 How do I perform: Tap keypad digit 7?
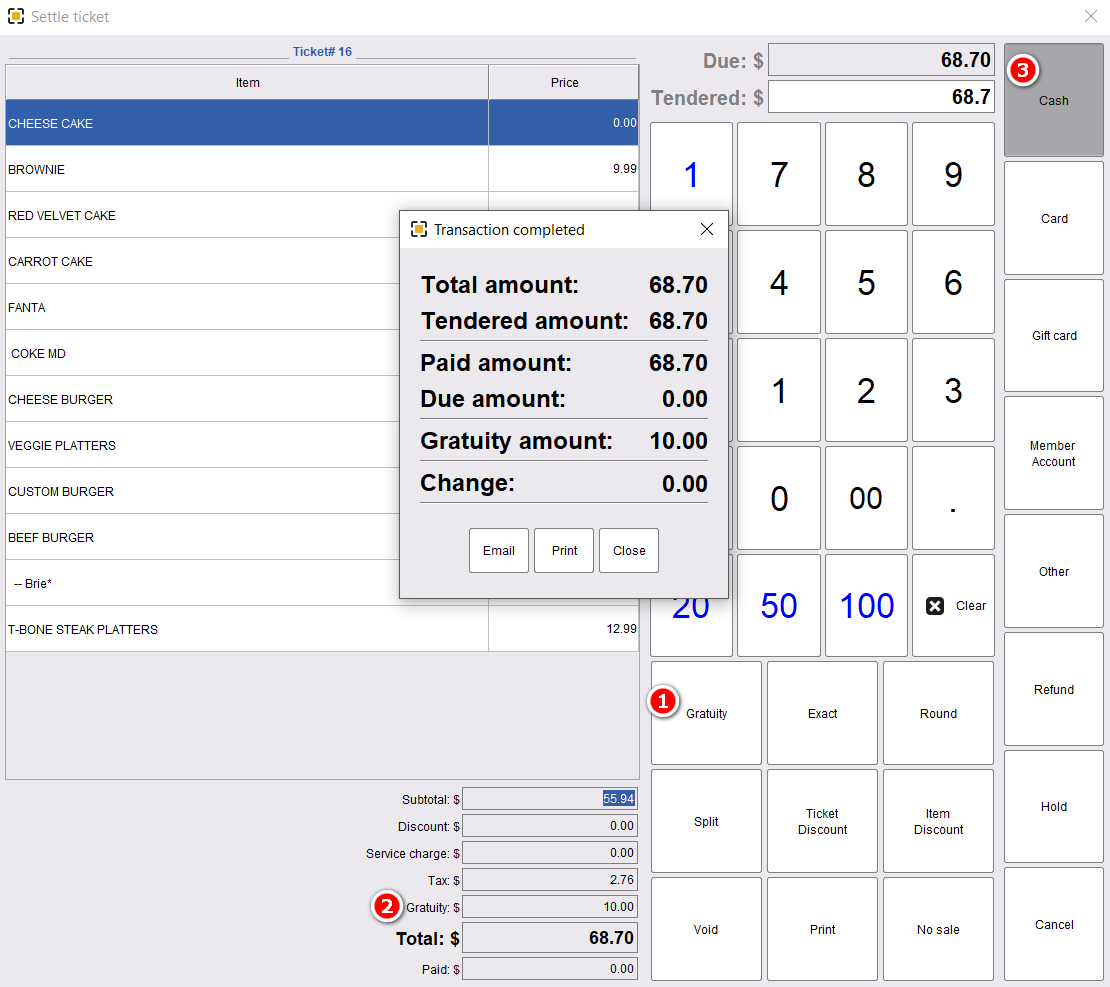(x=779, y=174)
